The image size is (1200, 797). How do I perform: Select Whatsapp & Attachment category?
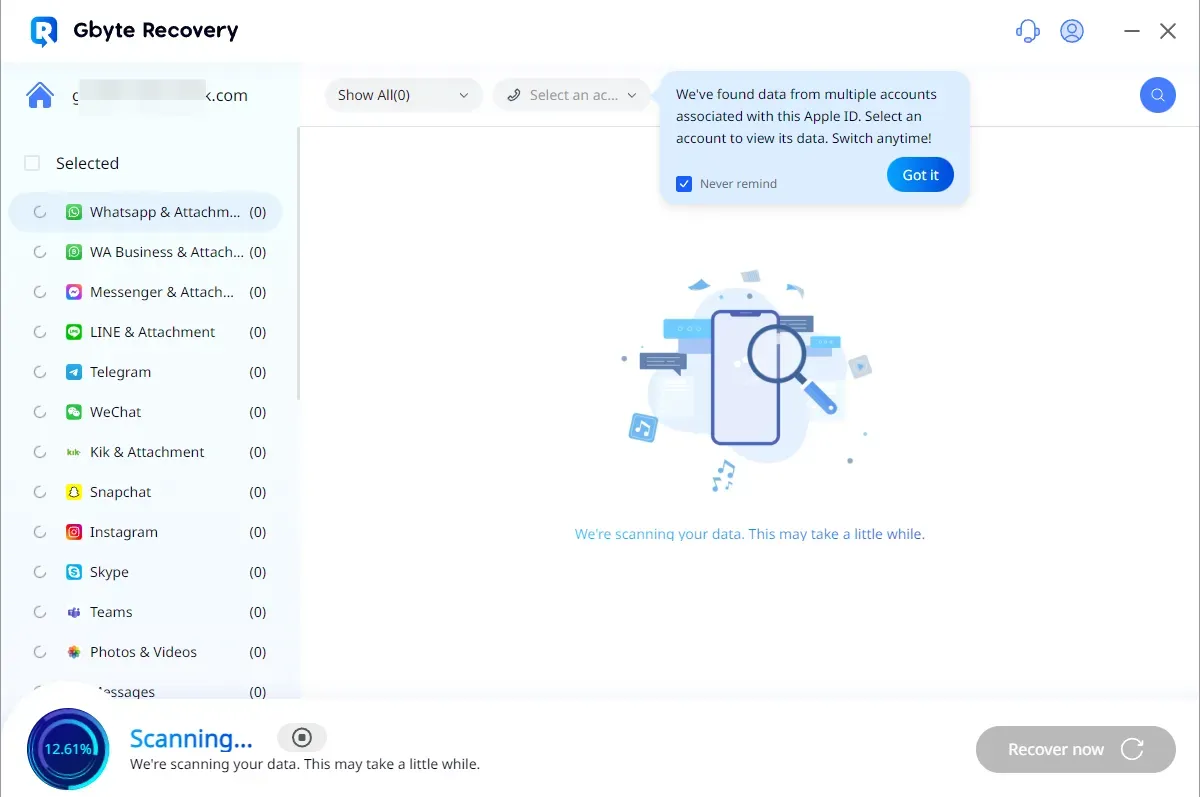tap(164, 212)
